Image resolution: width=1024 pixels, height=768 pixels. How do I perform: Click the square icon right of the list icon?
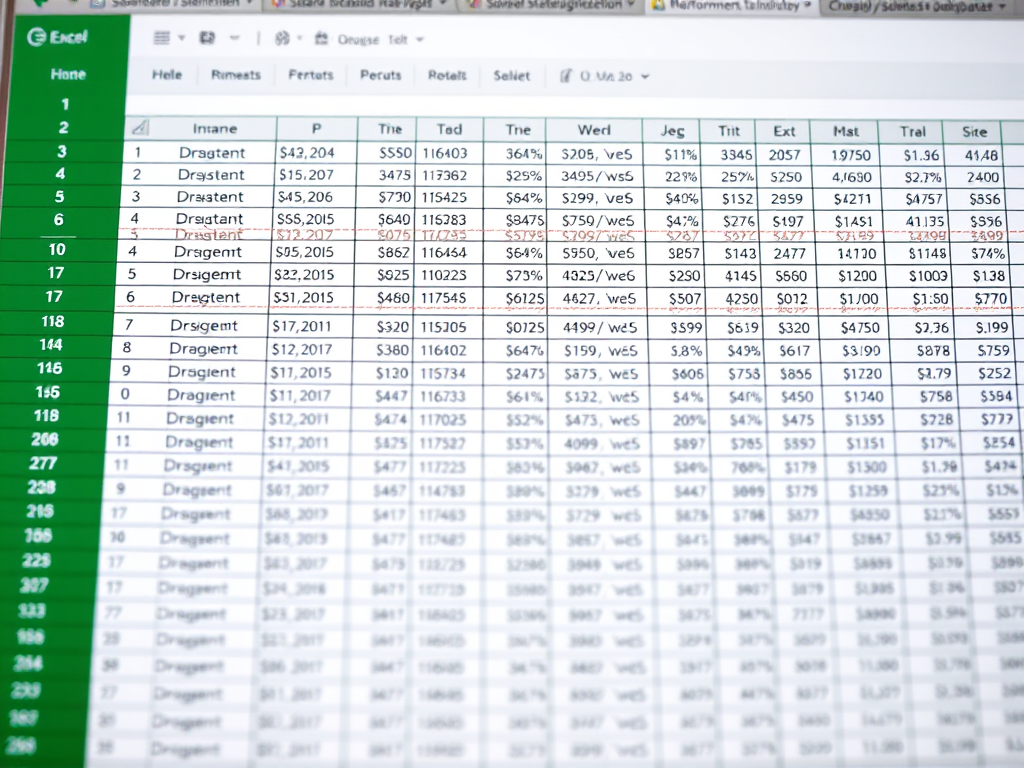pos(207,39)
